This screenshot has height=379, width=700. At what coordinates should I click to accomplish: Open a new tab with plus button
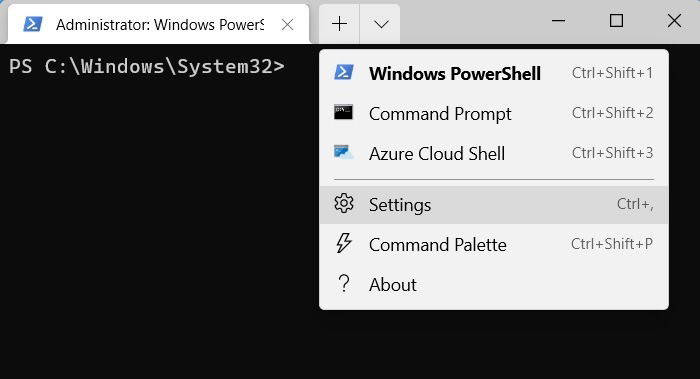339,24
